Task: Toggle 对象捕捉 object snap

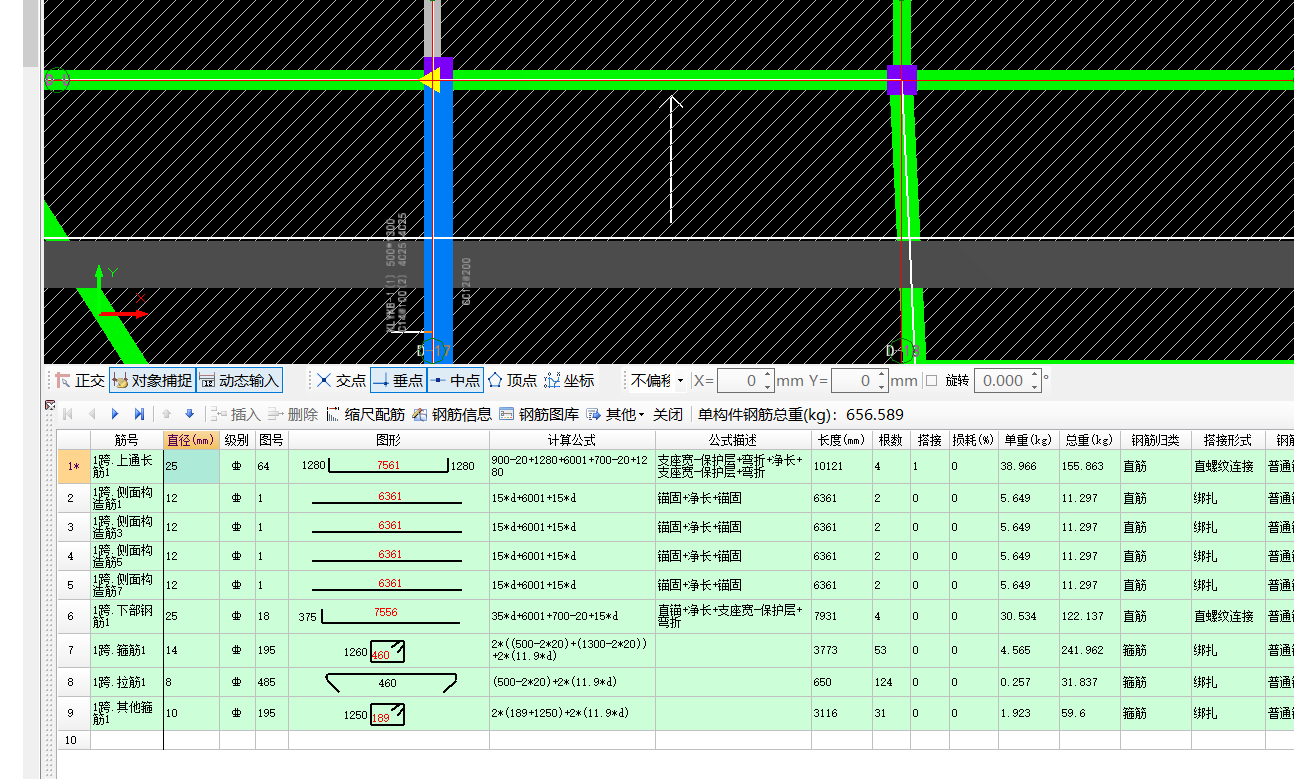Action: (x=152, y=381)
